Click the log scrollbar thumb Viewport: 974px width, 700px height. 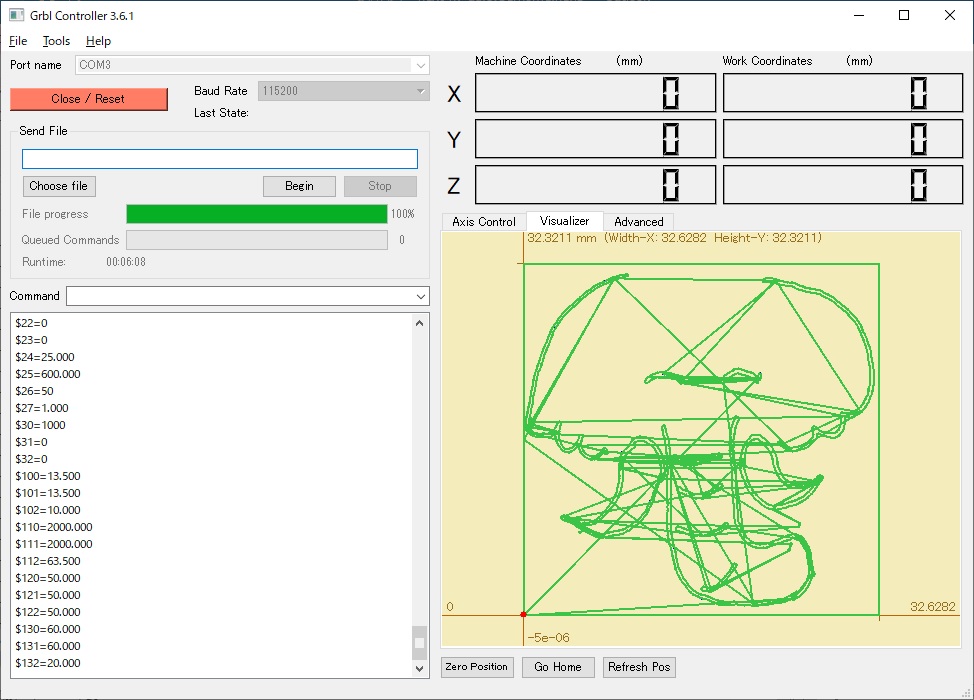point(419,643)
